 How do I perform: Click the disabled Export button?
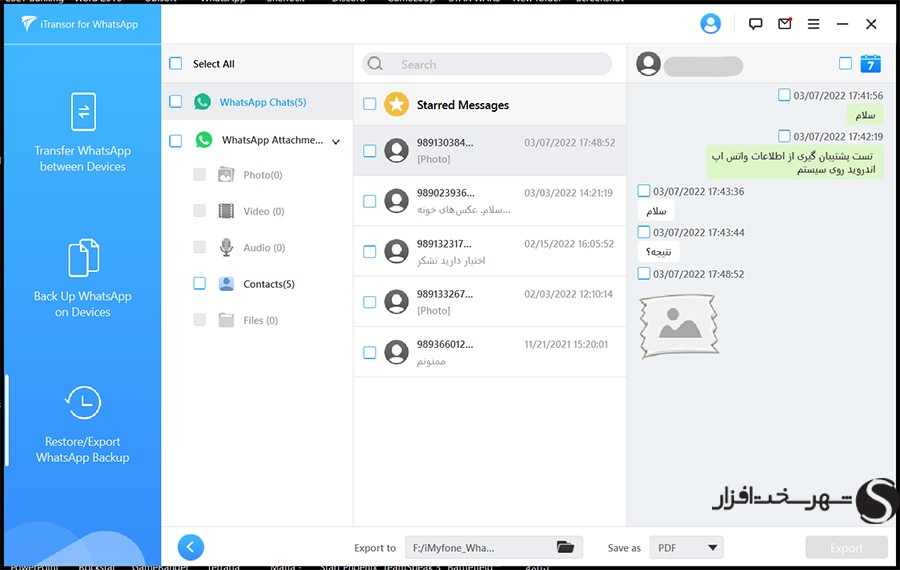pos(846,548)
